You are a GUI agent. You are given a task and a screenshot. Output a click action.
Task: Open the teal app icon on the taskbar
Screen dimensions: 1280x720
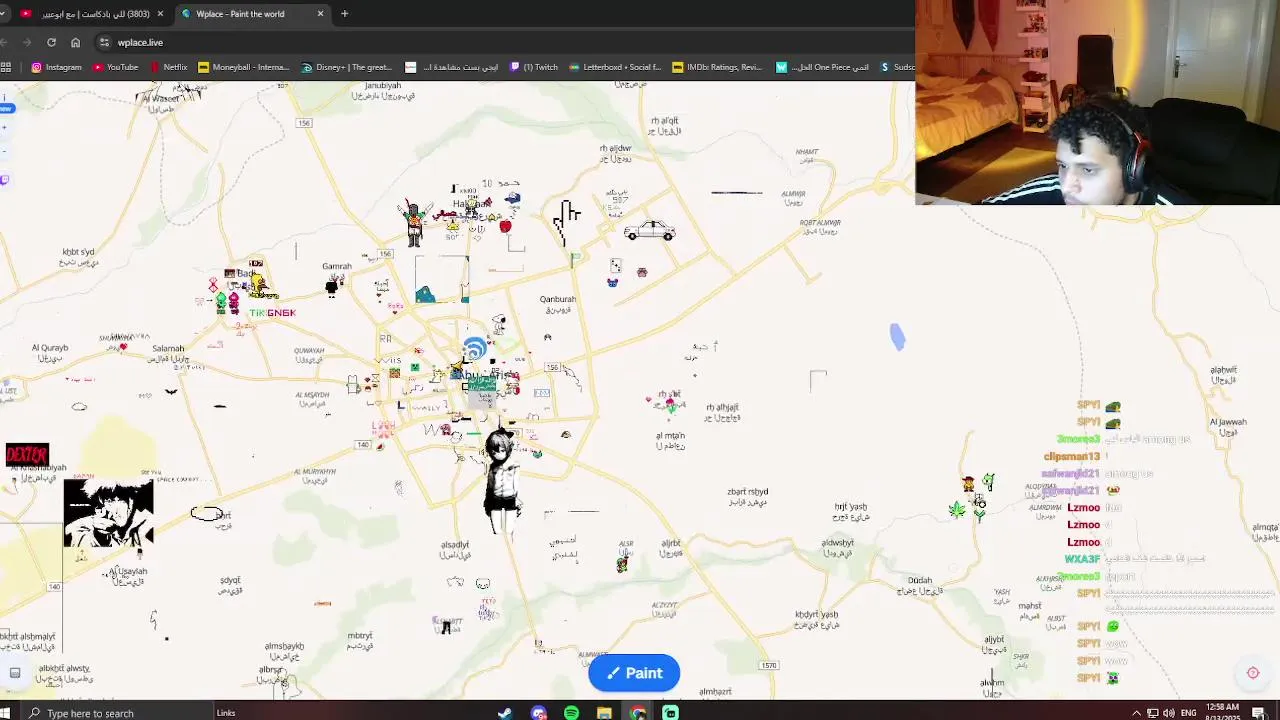tap(670, 713)
